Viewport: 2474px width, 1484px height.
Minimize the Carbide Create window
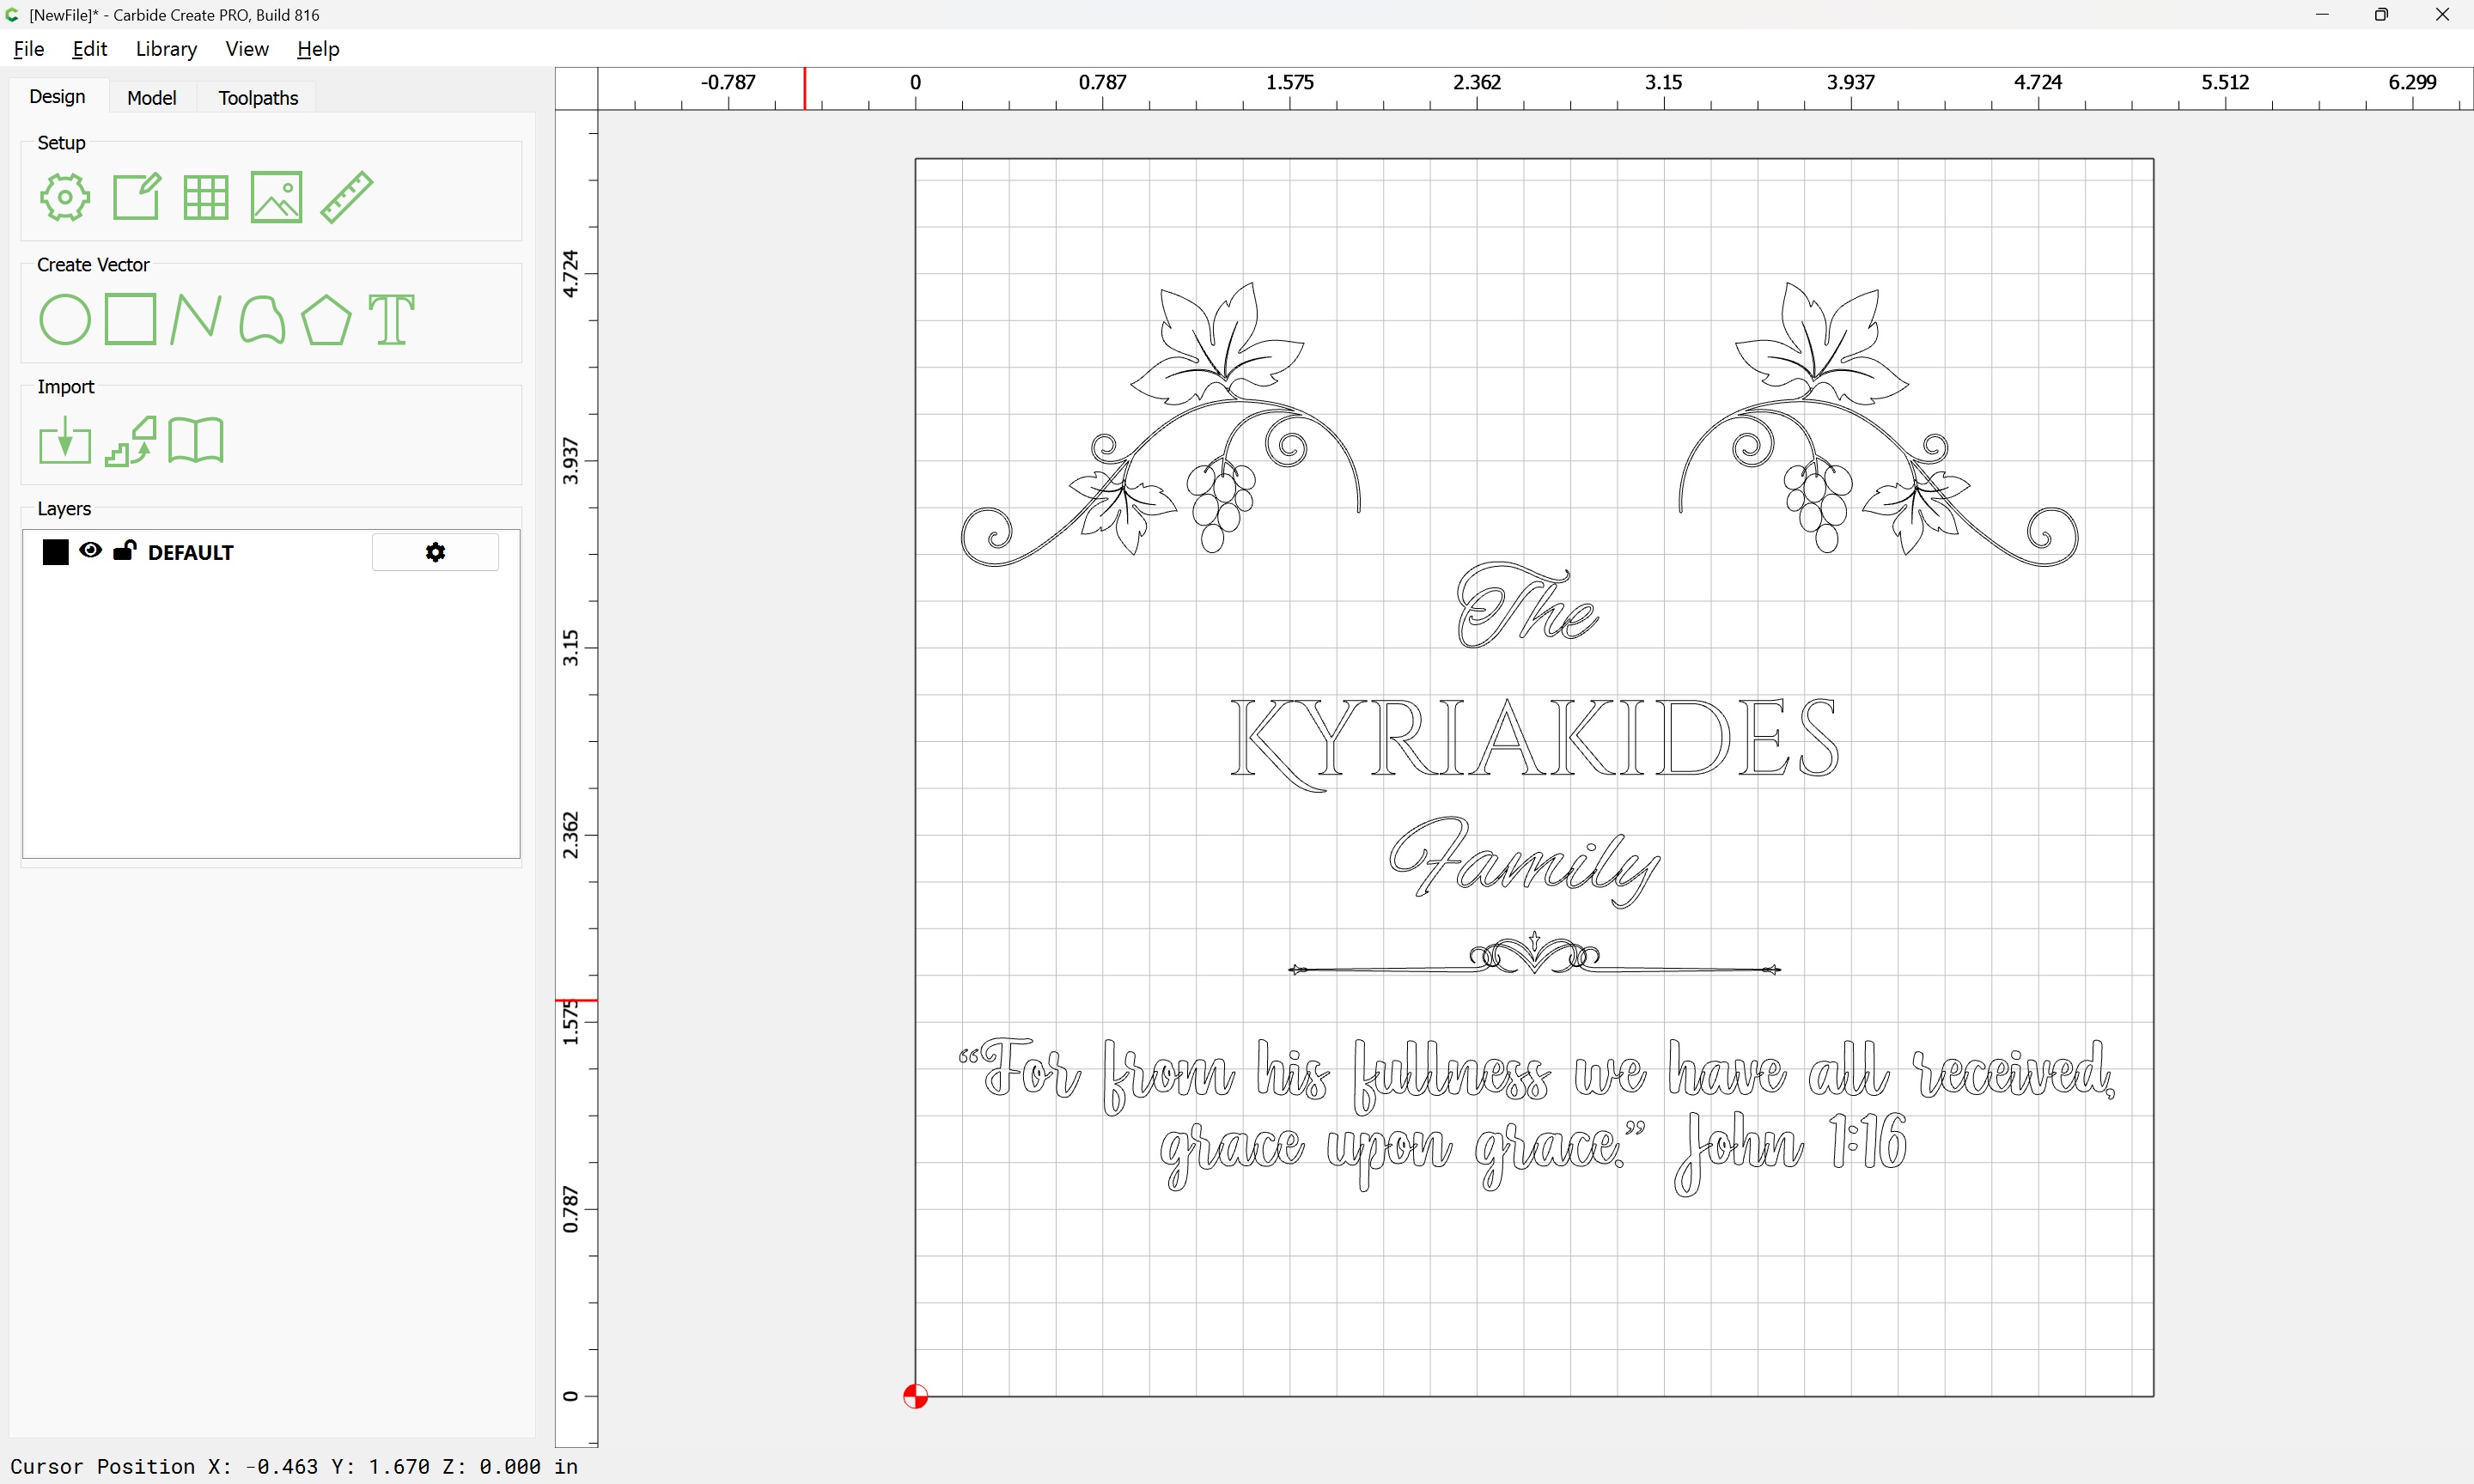click(x=2322, y=15)
